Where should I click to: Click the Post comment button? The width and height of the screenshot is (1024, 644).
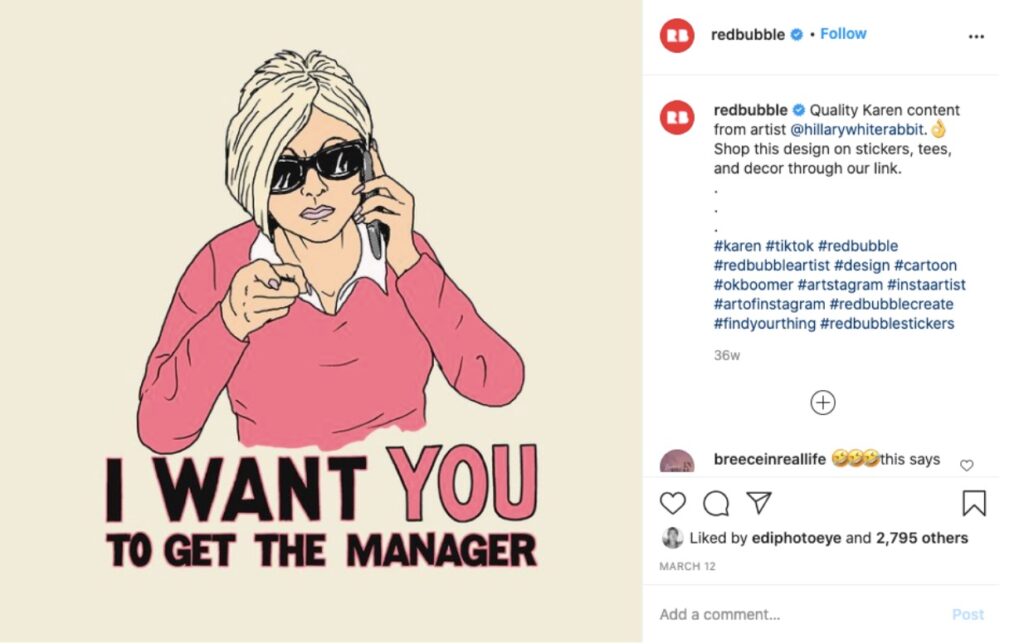[967, 614]
